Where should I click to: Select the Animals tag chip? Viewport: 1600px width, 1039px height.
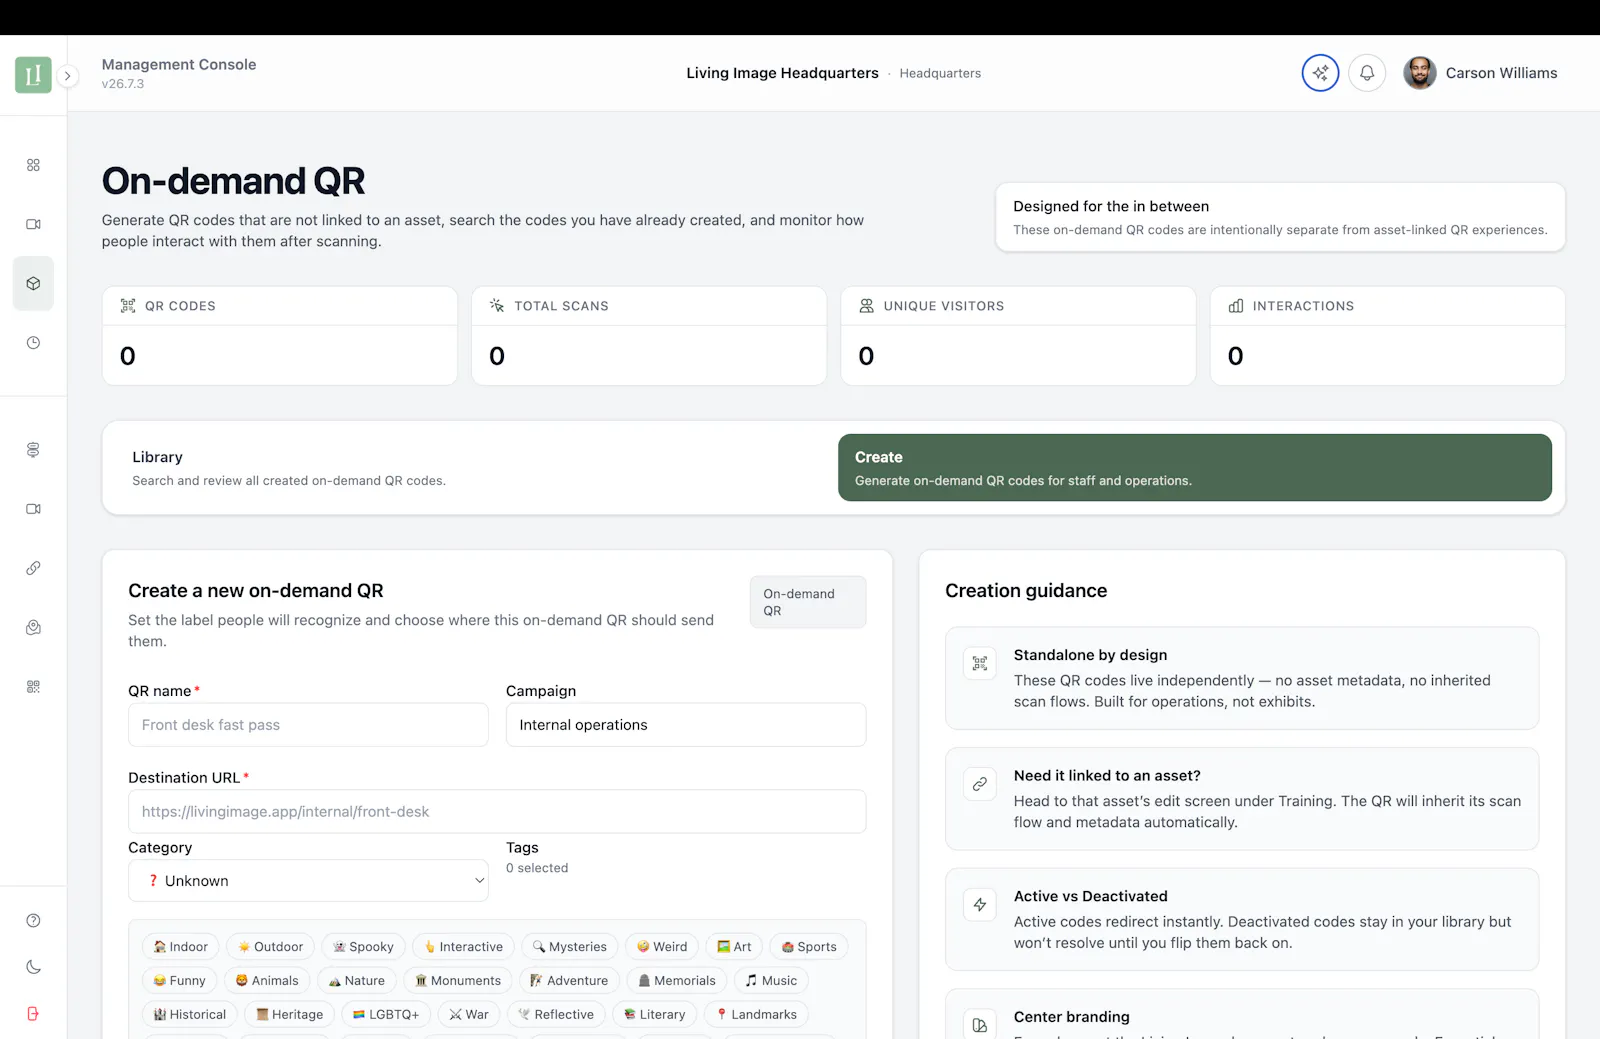click(x=267, y=981)
